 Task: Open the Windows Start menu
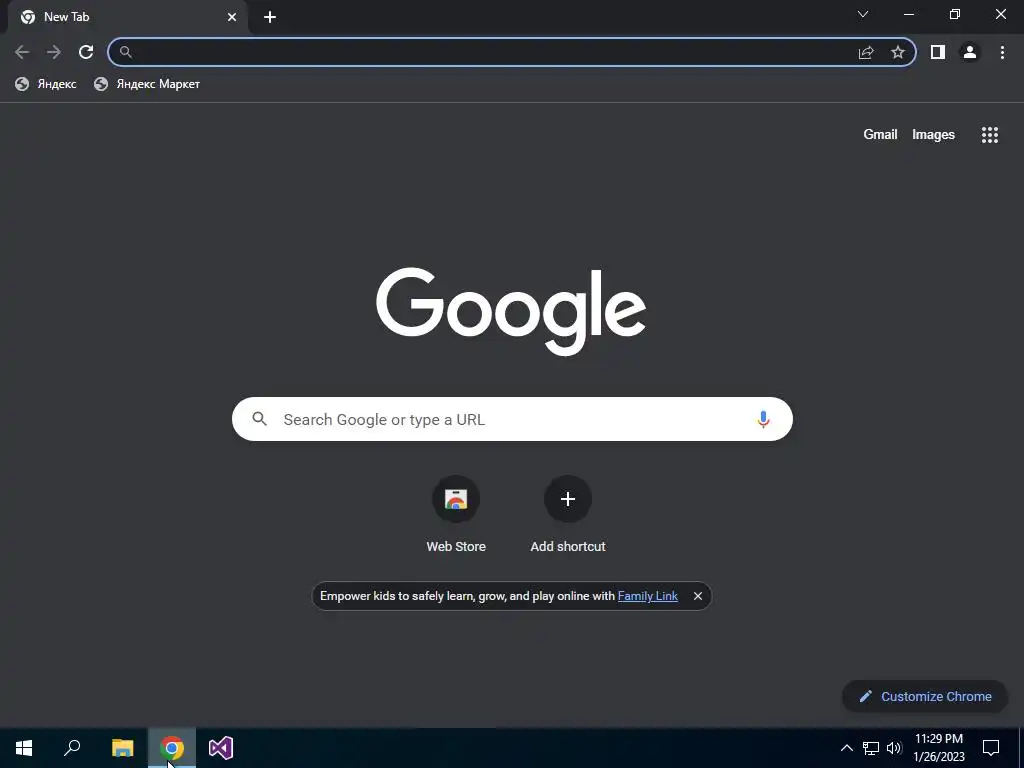[24, 748]
